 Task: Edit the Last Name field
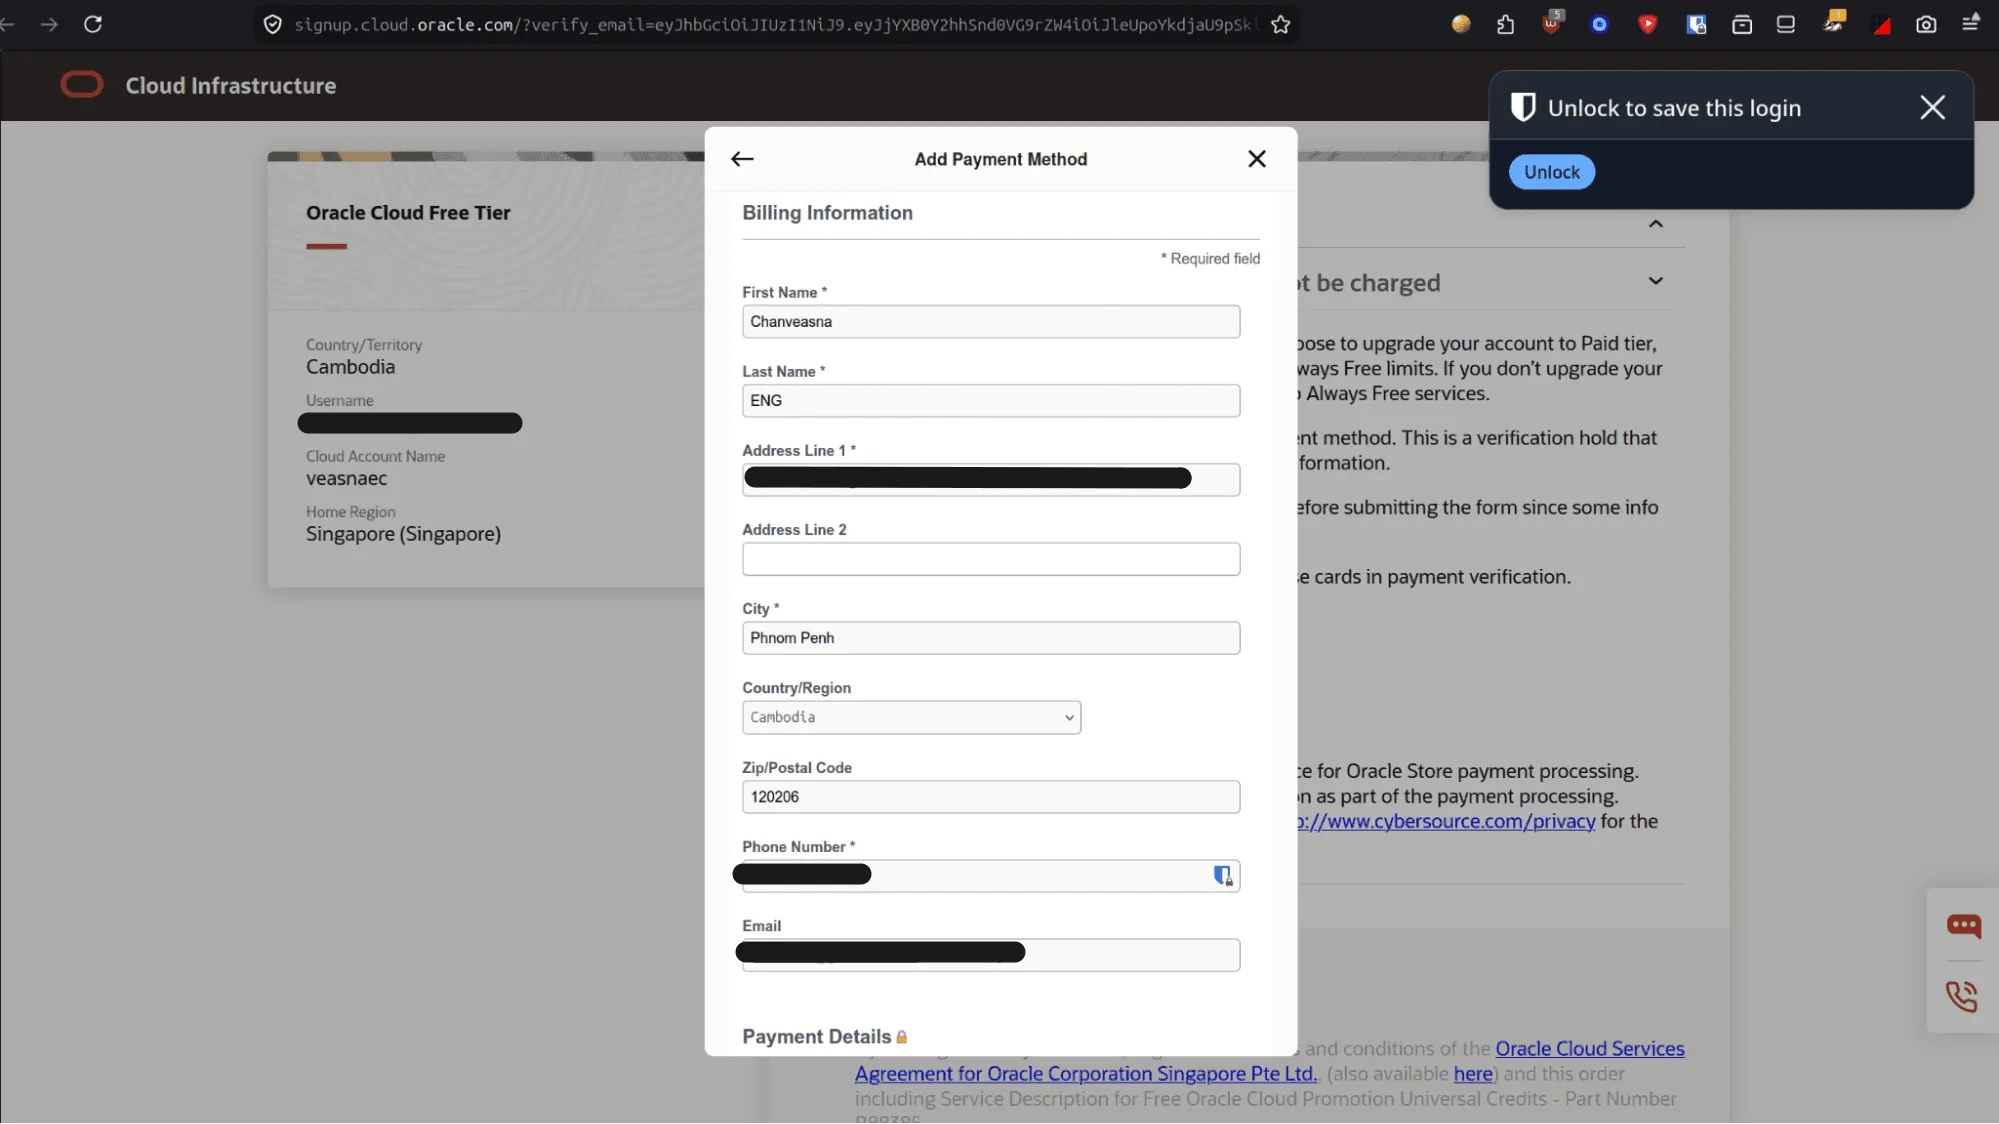pyautogui.click(x=991, y=401)
